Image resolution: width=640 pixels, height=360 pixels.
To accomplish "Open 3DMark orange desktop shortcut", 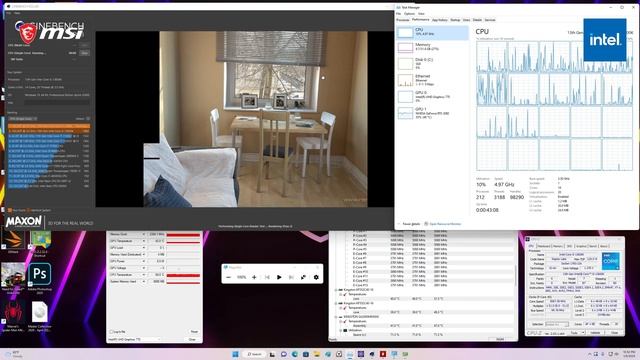I will (13, 242).
